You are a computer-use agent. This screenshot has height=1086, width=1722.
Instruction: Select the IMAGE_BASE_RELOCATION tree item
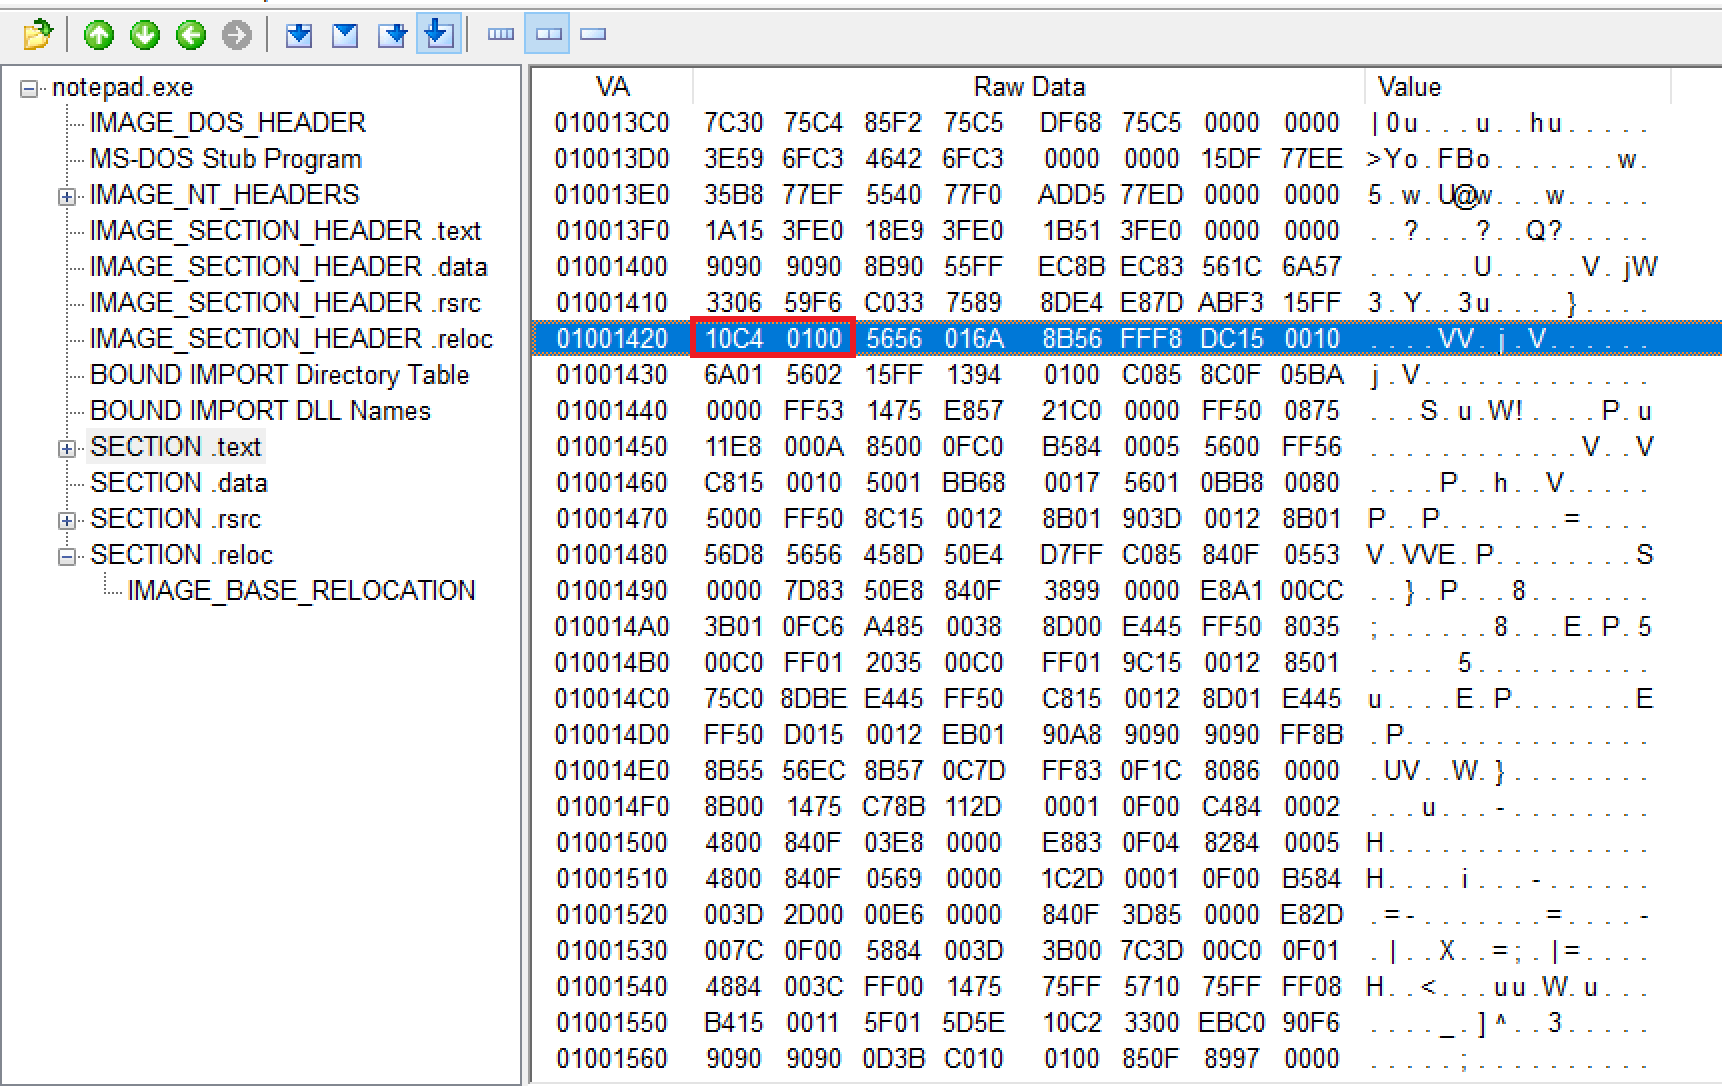pos(301,591)
